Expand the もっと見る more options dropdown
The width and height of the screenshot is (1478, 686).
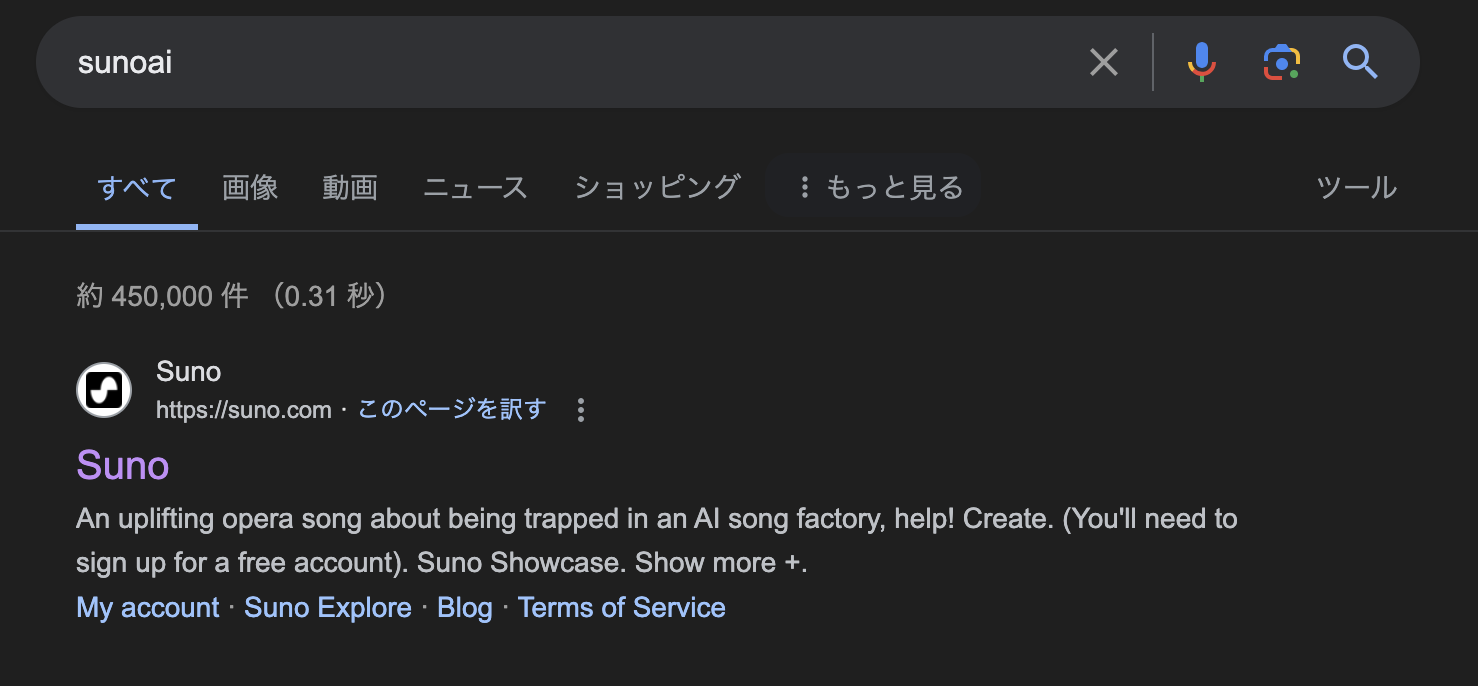pos(873,187)
